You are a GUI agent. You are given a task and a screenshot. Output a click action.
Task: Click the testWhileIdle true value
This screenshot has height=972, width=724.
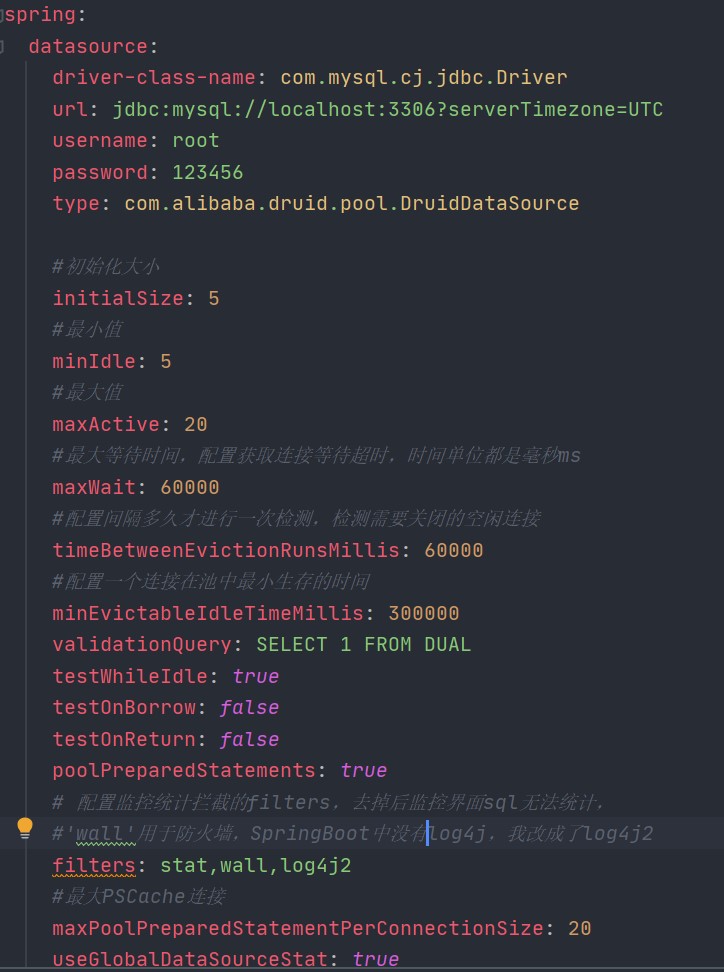point(256,676)
